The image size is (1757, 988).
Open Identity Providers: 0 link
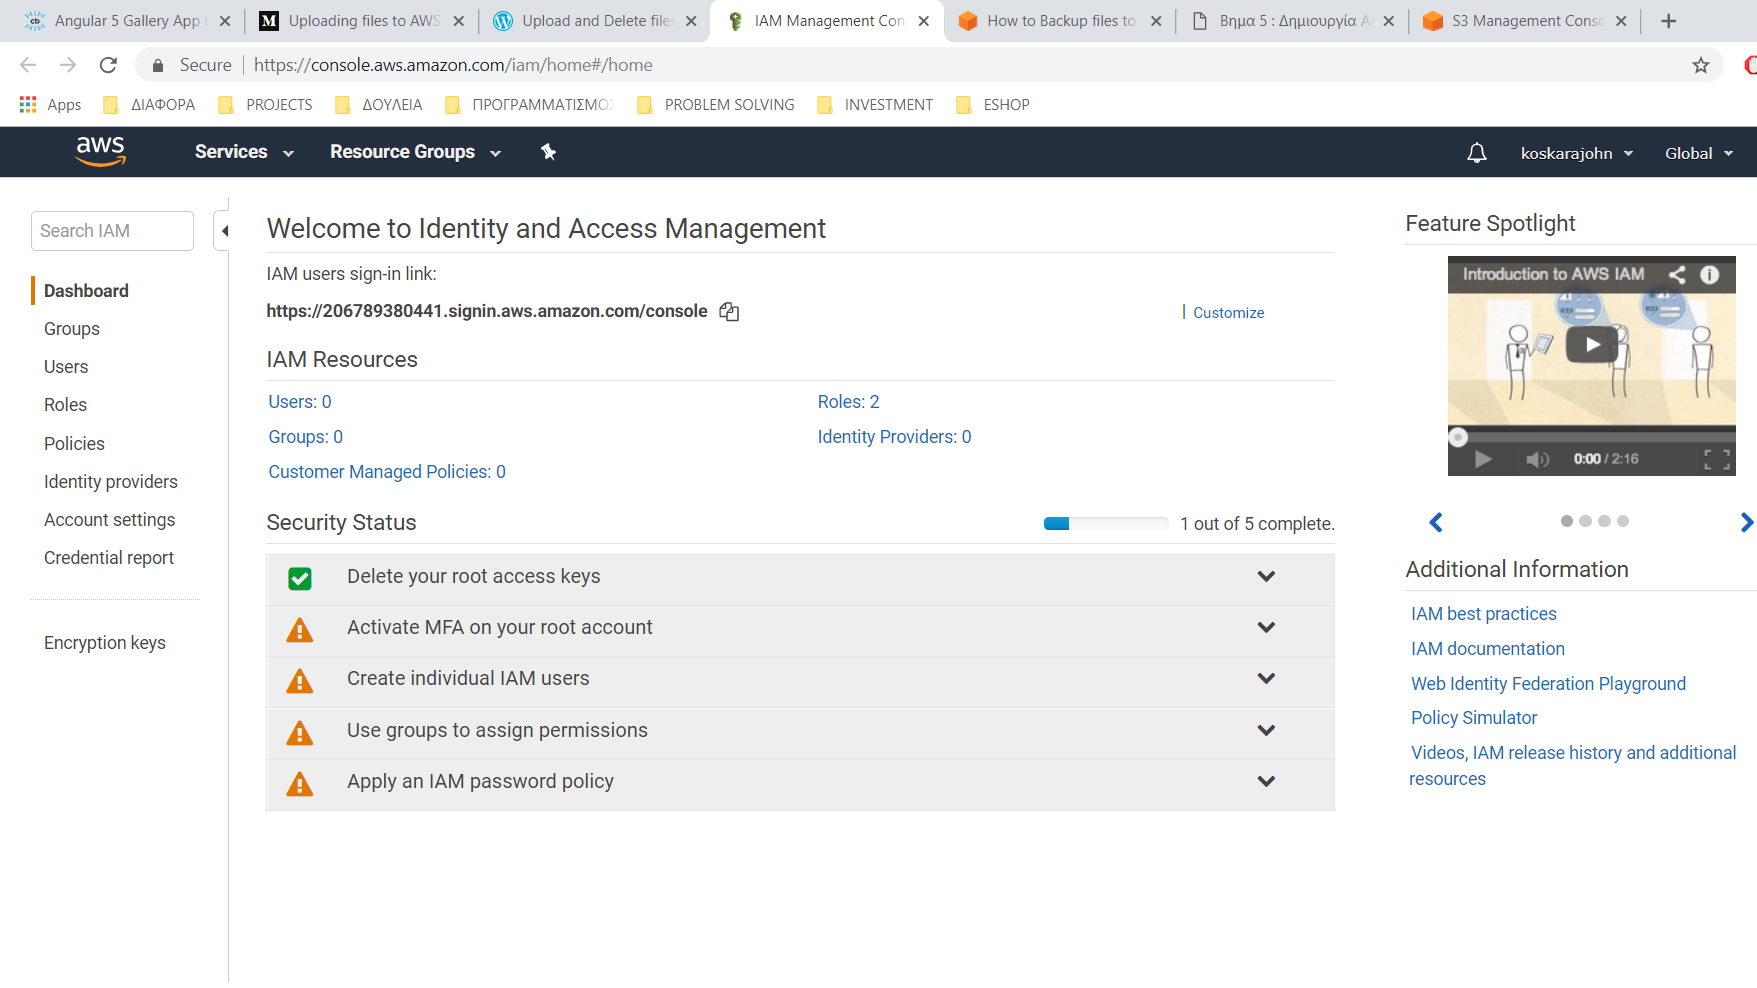click(x=894, y=437)
